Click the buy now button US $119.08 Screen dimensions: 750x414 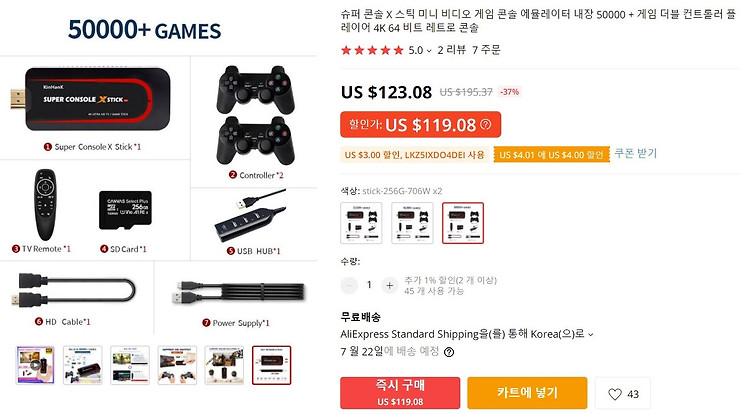pyautogui.click(x=400, y=393)
